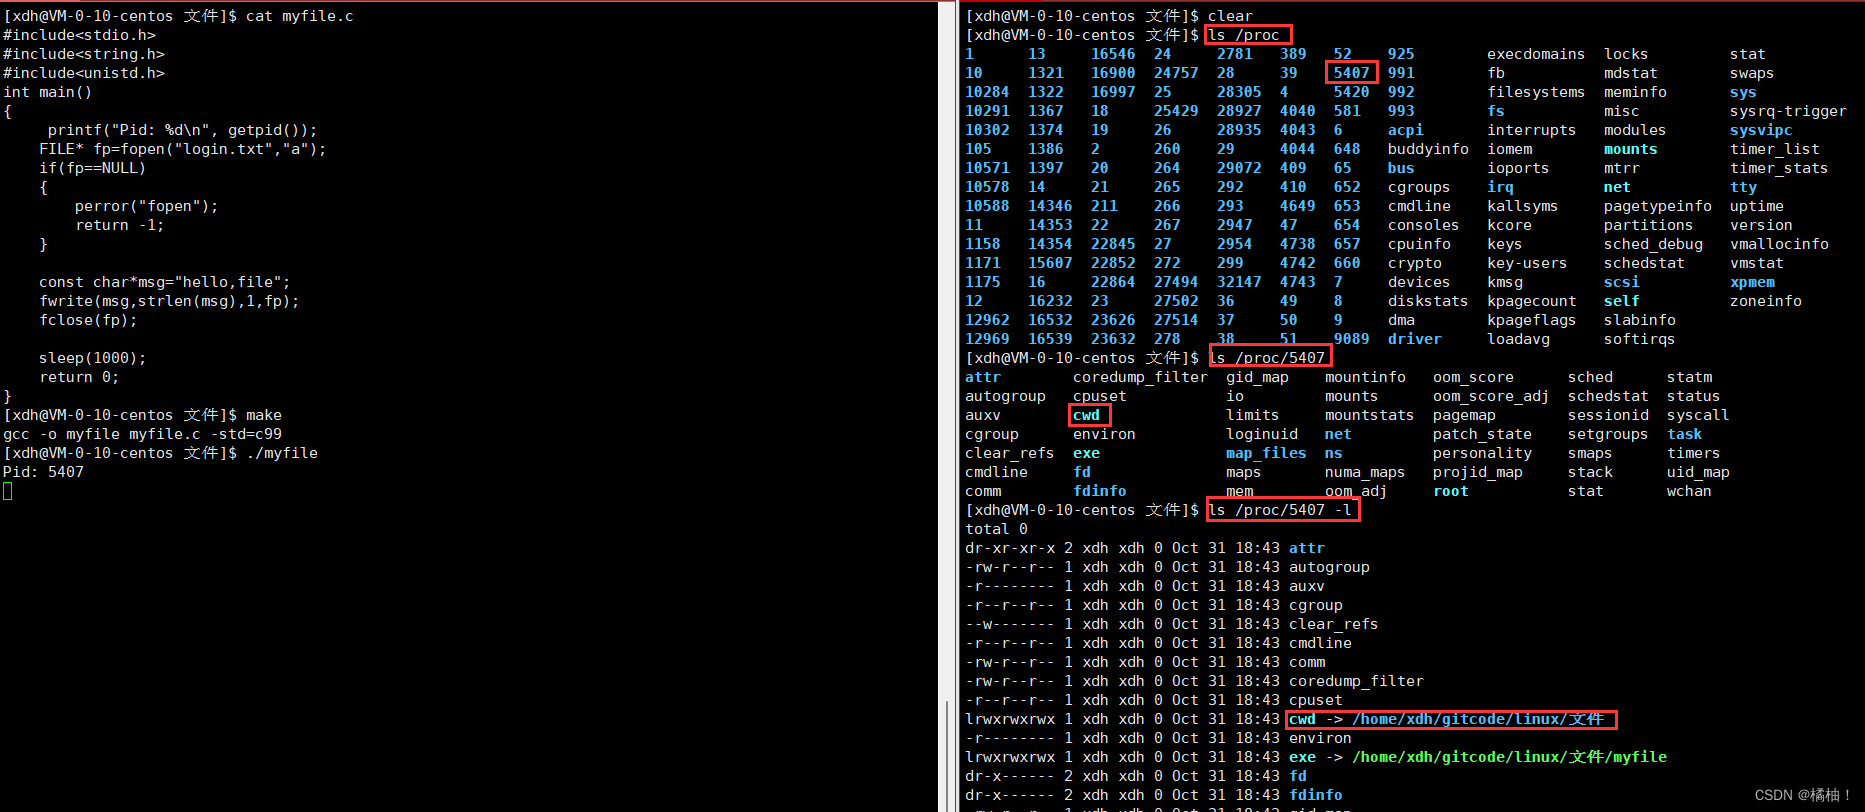Click the 'return 0;' line
Image resolution: width=1865 pixels, height=812 pixels.
pos(79,377)
